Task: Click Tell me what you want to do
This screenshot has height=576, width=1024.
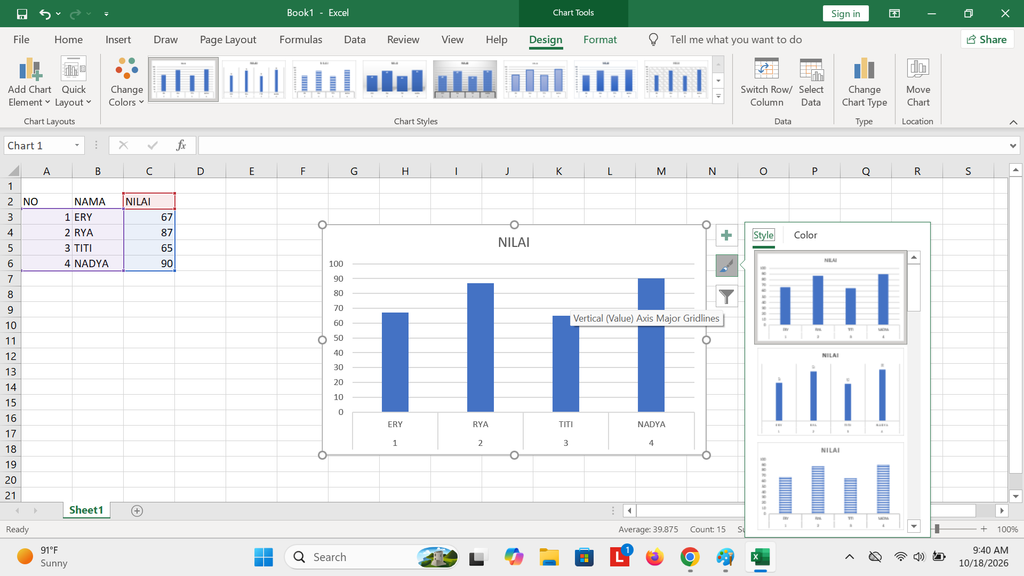Action: point(735,40)
